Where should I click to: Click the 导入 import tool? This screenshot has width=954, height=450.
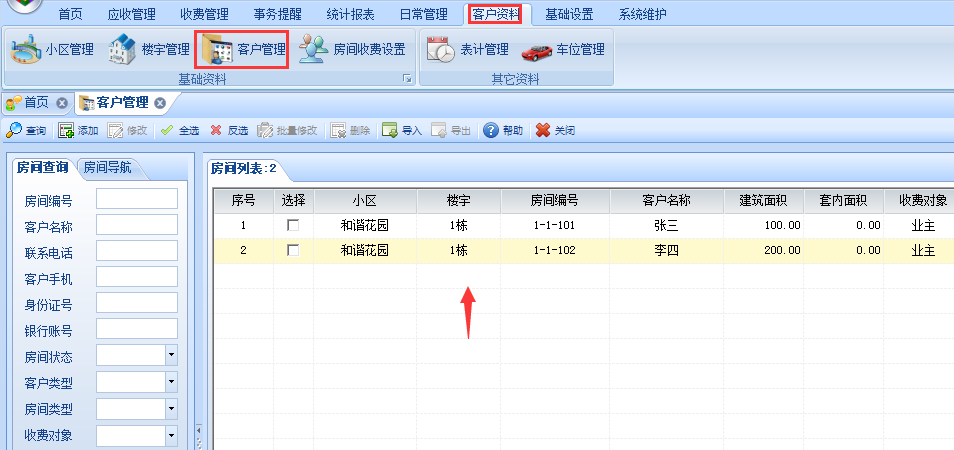pyautogui.click(x=402, y=130)
